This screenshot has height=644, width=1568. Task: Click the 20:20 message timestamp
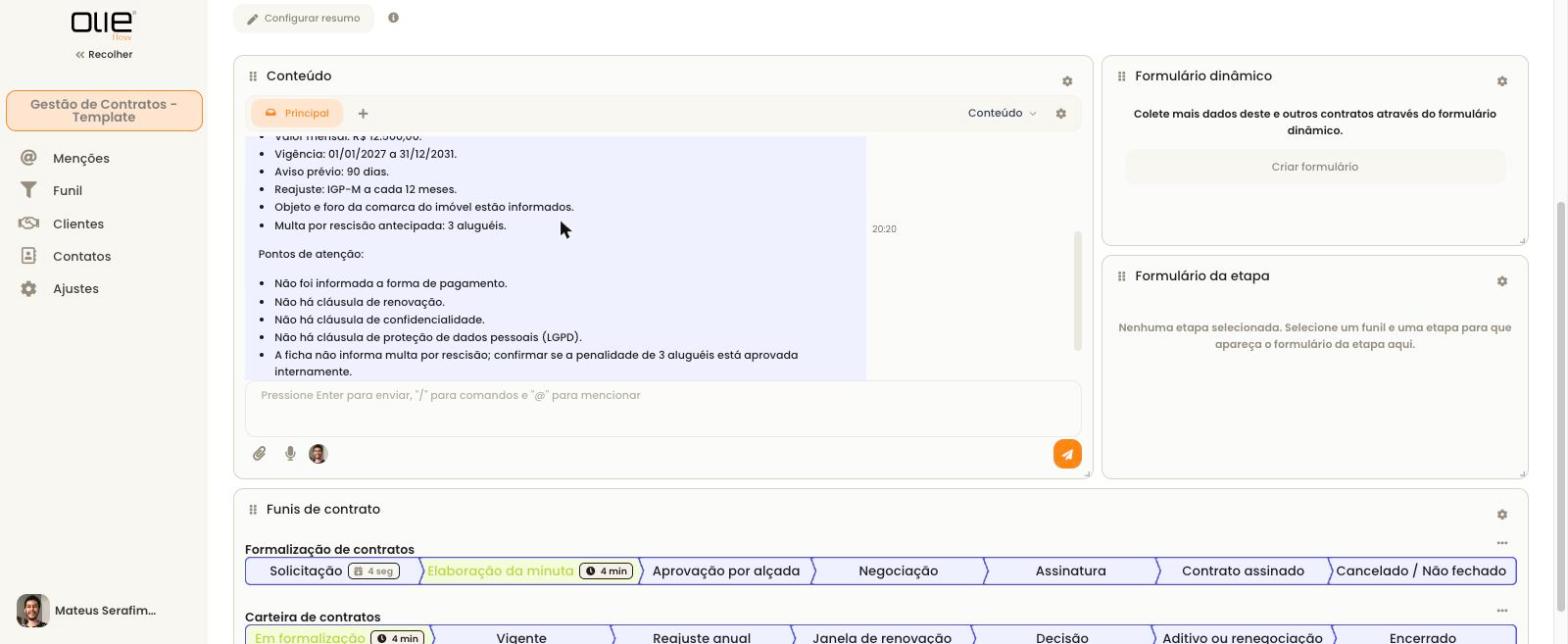pos(884,229)
